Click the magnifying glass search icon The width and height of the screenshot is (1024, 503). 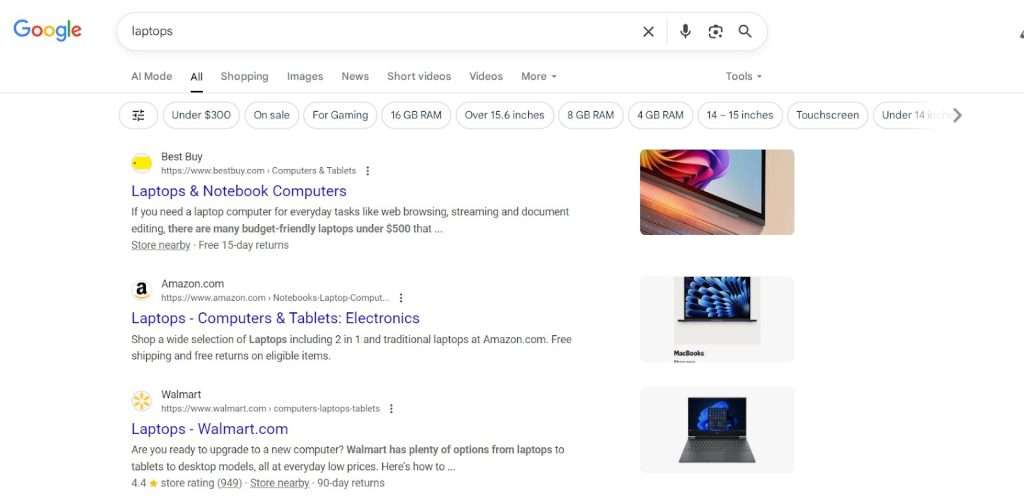[x=745, y=31]
